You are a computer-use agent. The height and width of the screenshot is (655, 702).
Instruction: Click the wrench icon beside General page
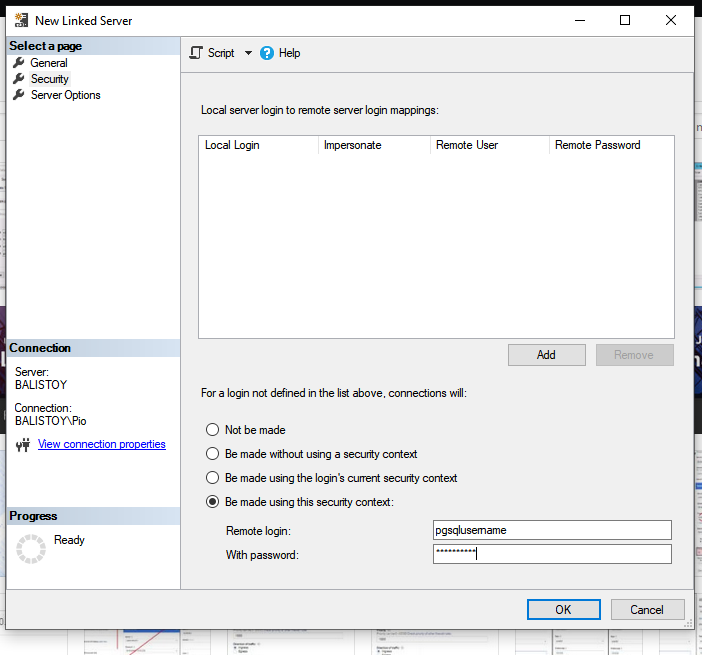coord(18,63)
